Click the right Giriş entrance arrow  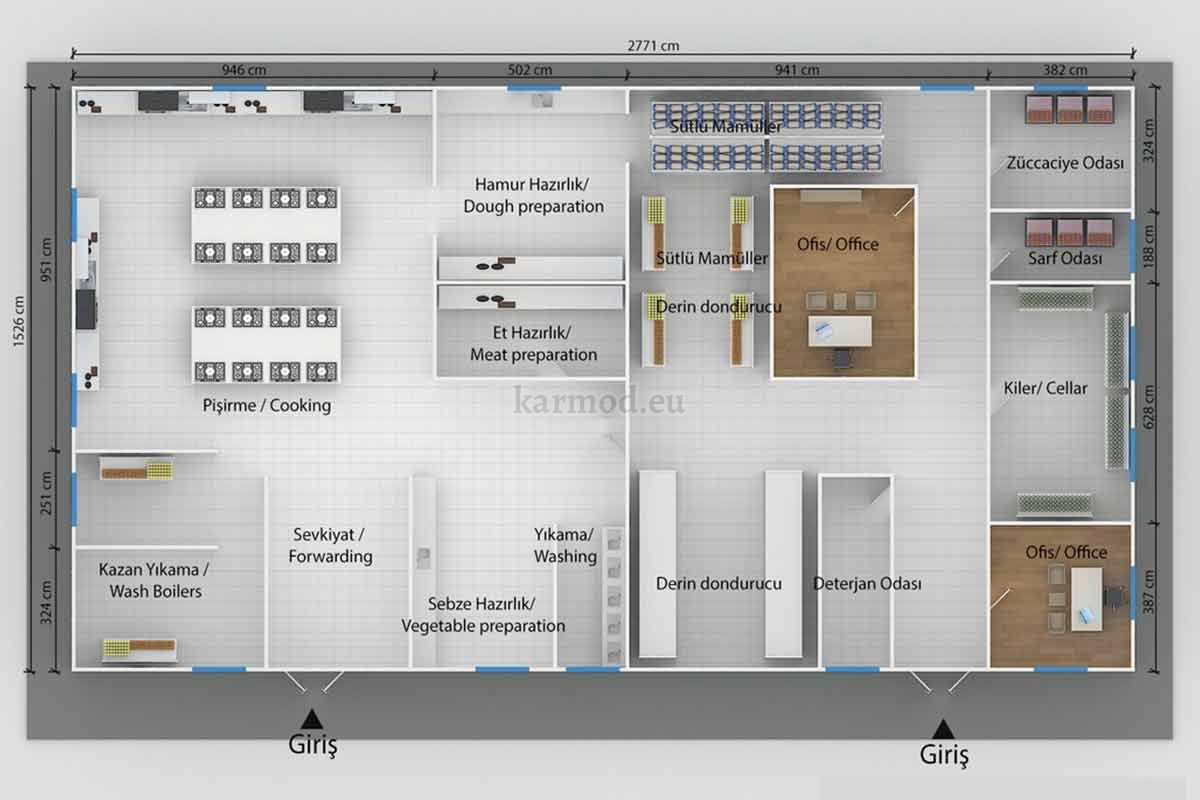pos(942,727)
